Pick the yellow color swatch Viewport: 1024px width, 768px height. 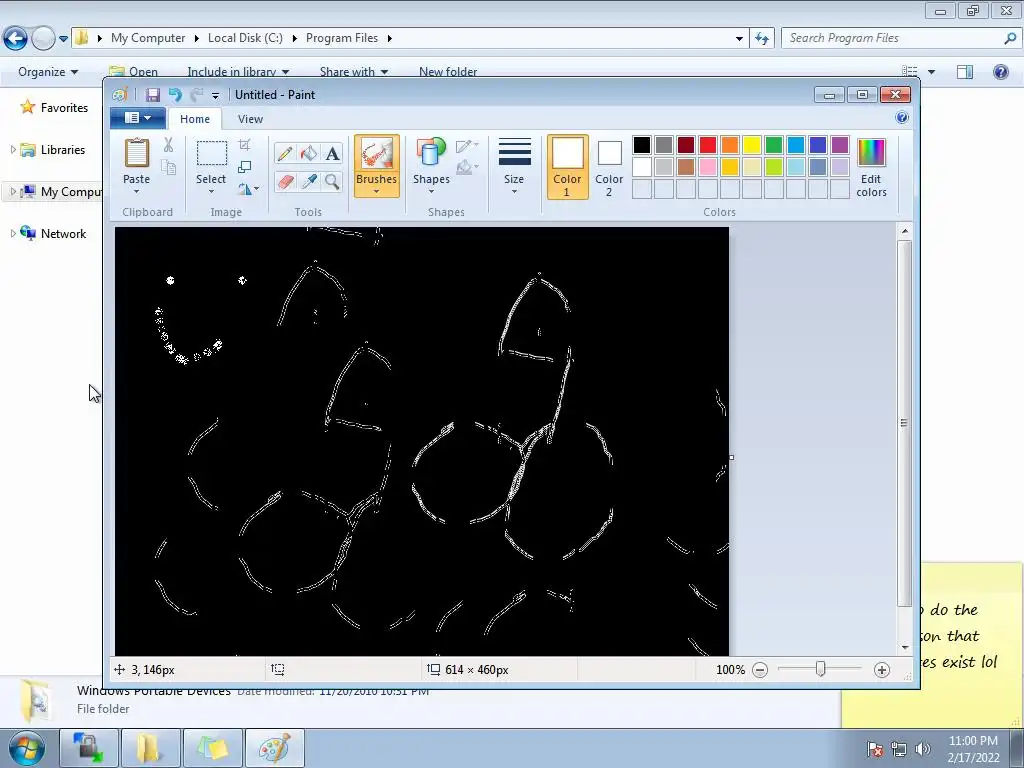[752, 145]
